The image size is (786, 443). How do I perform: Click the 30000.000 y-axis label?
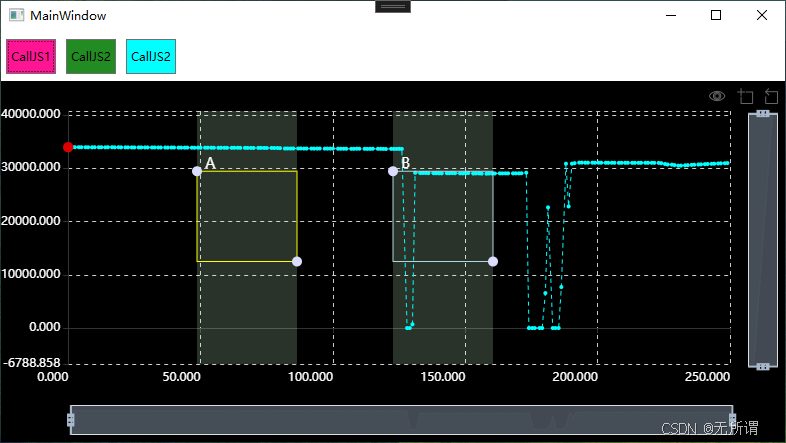pos(31,167)
